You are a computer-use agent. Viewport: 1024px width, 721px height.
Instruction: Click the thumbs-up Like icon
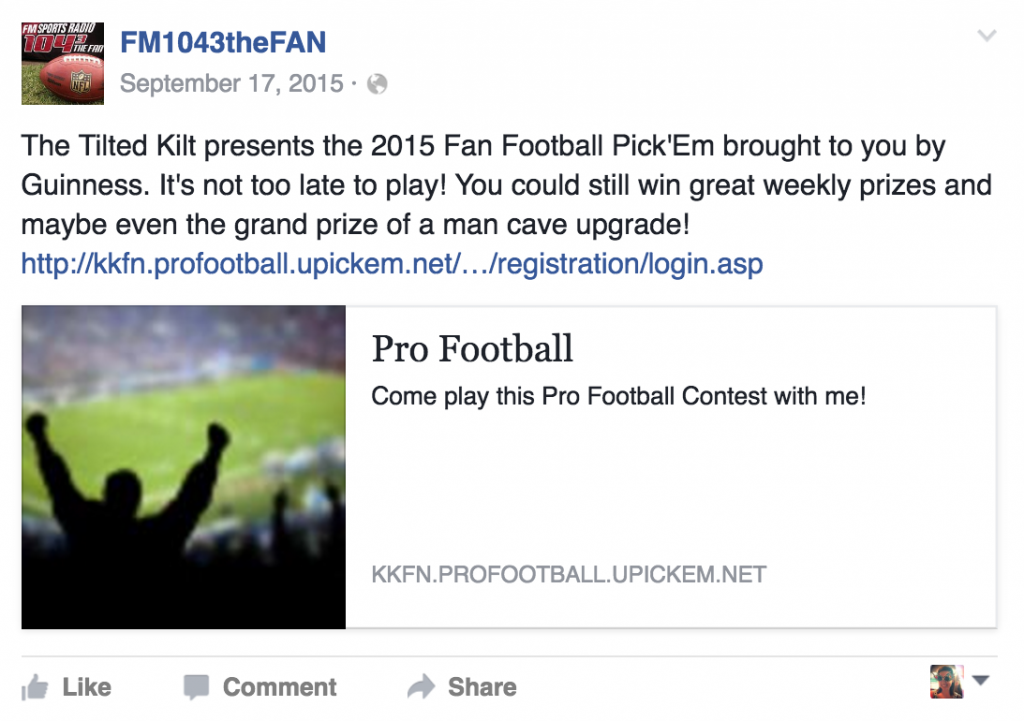pos(35,687)
